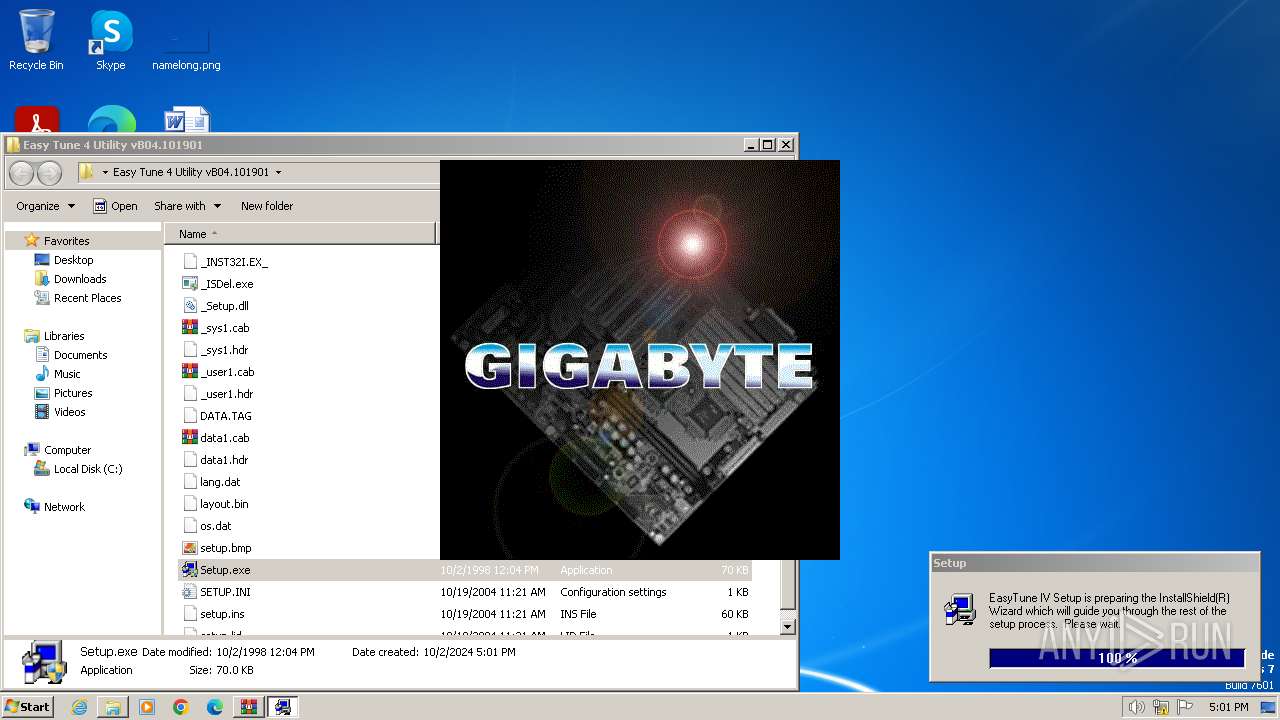Select the os.dat file name
Screen dimensions: 1280x720
coord(215,526)
